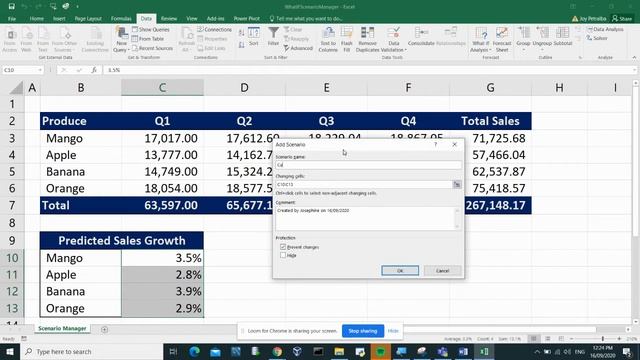This screenshot has width=640, height=360.
Task: Click the Tell me what you want search box
Action: click(x=305, y=18)
